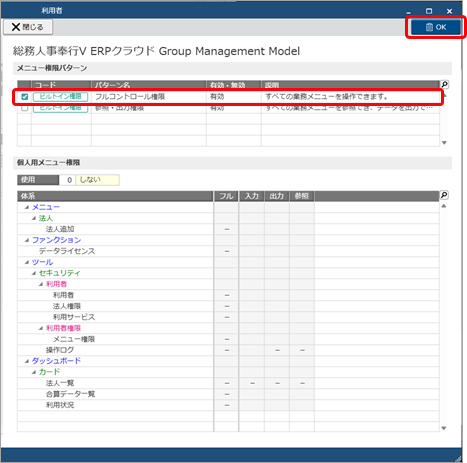
Task: Click the 参照 cell for 法人一覧
Action: click(x=302, y=383)
